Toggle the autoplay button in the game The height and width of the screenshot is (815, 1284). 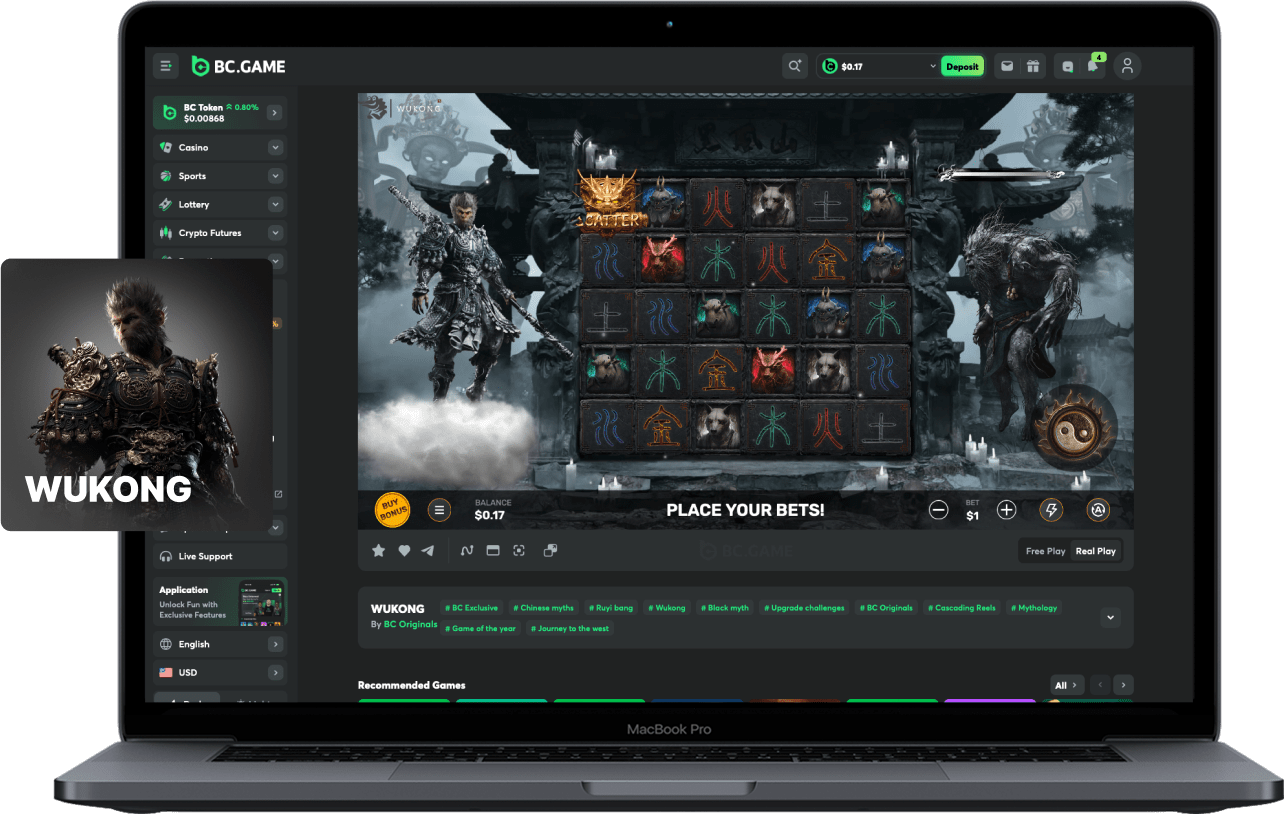point(1098,510)
